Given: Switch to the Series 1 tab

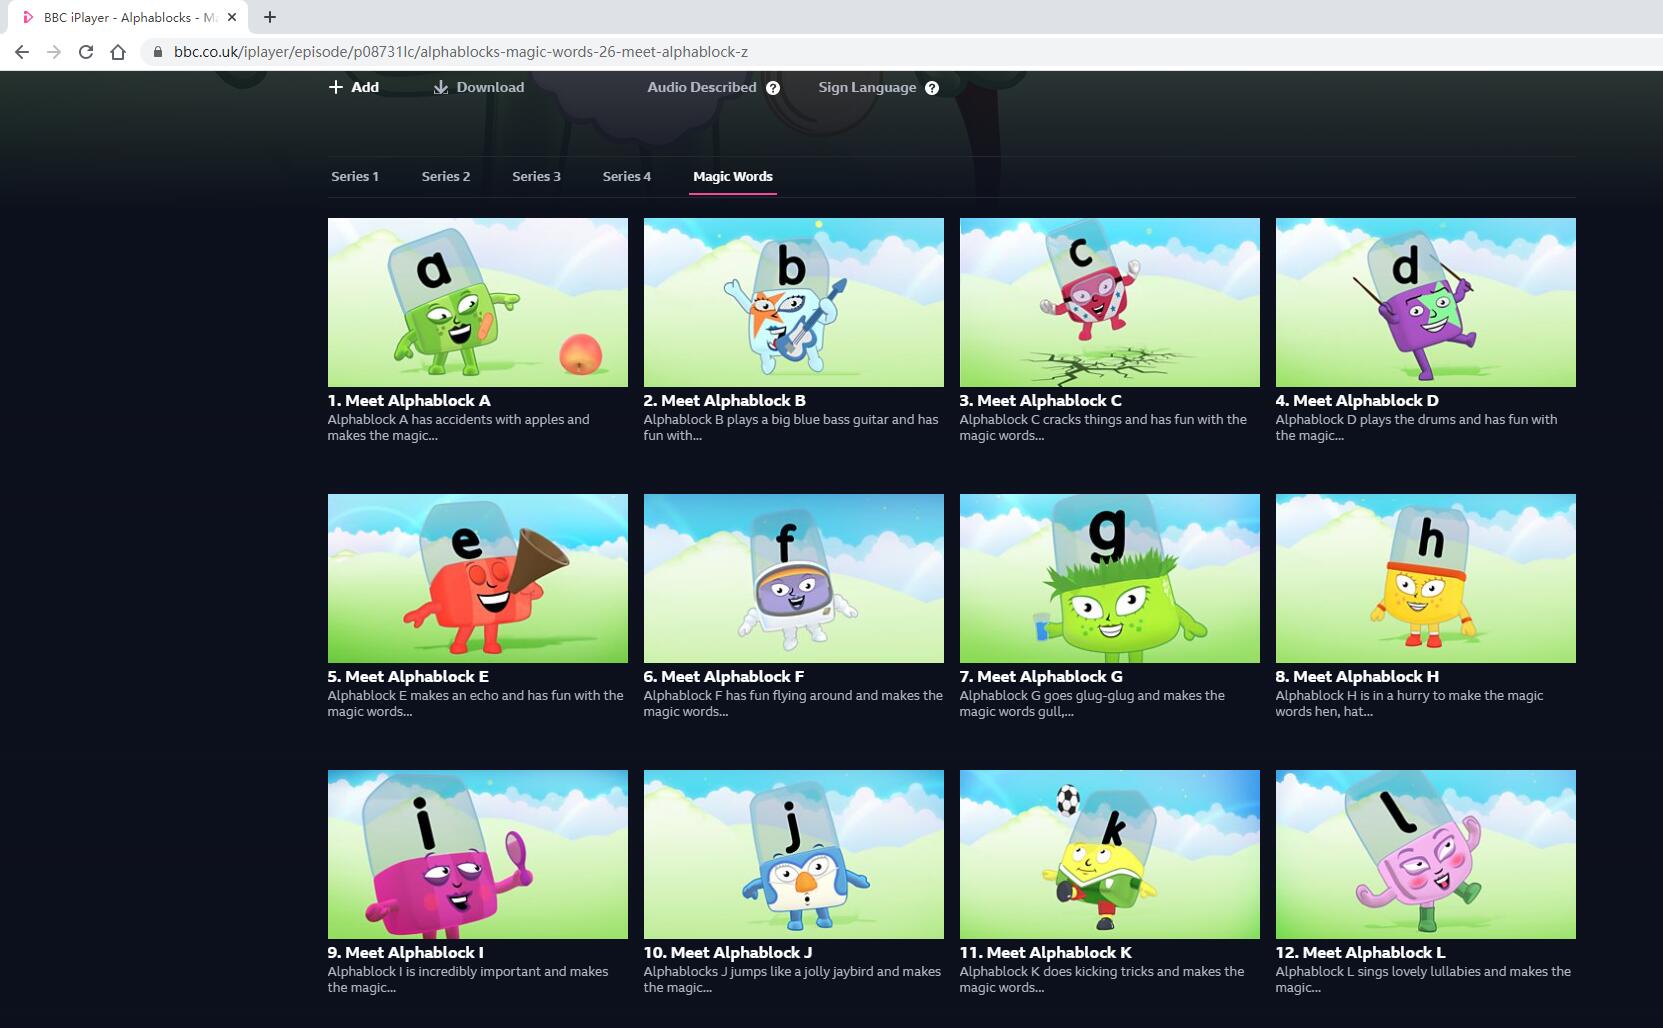Looking at the screenshot, I should tap(355, 176).
